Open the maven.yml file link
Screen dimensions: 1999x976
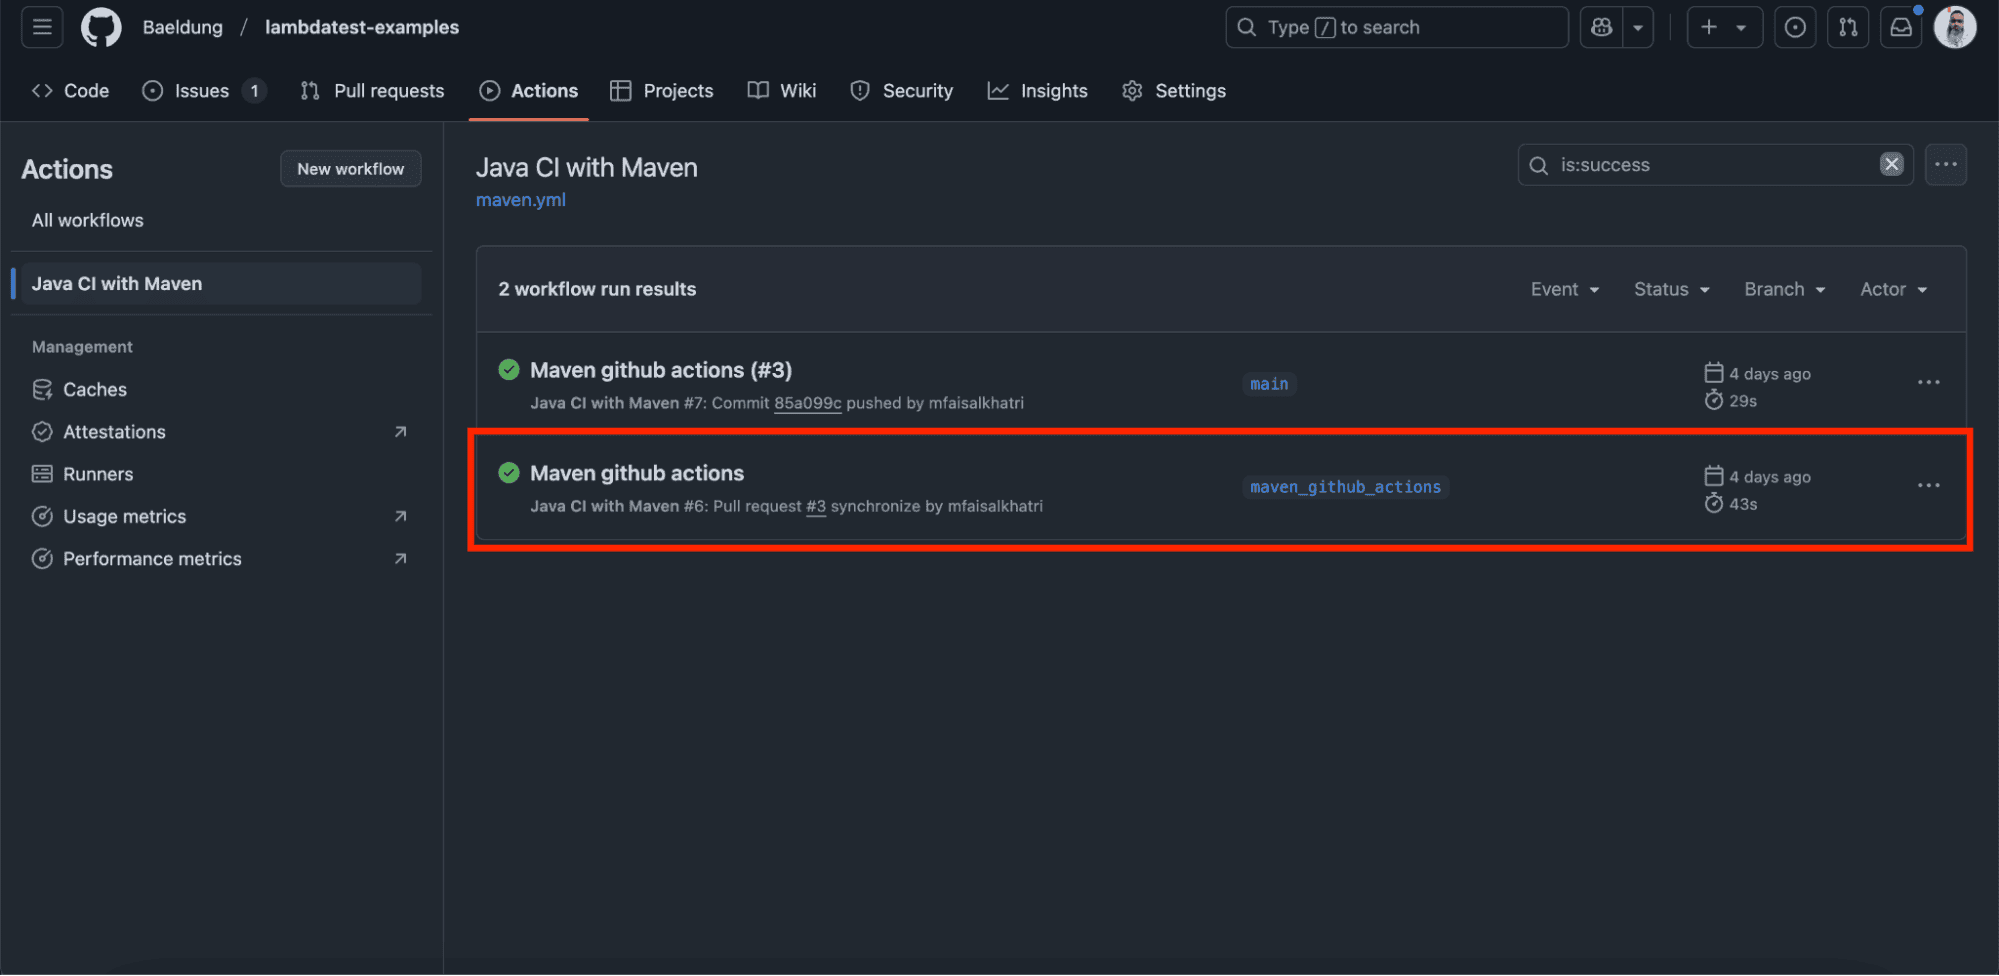[520, 200]
